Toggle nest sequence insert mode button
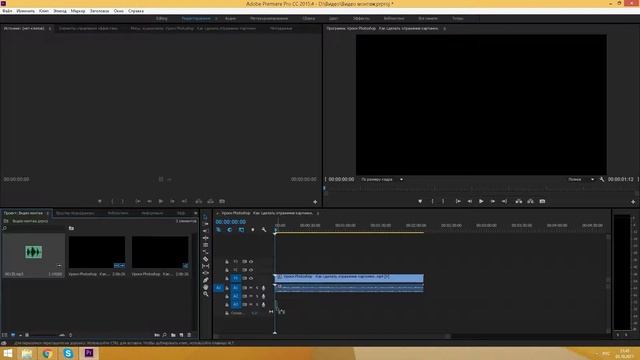Image resolution: width=640 pixels, height=360 pixels. pyautogui.click(x=218, y=230)
